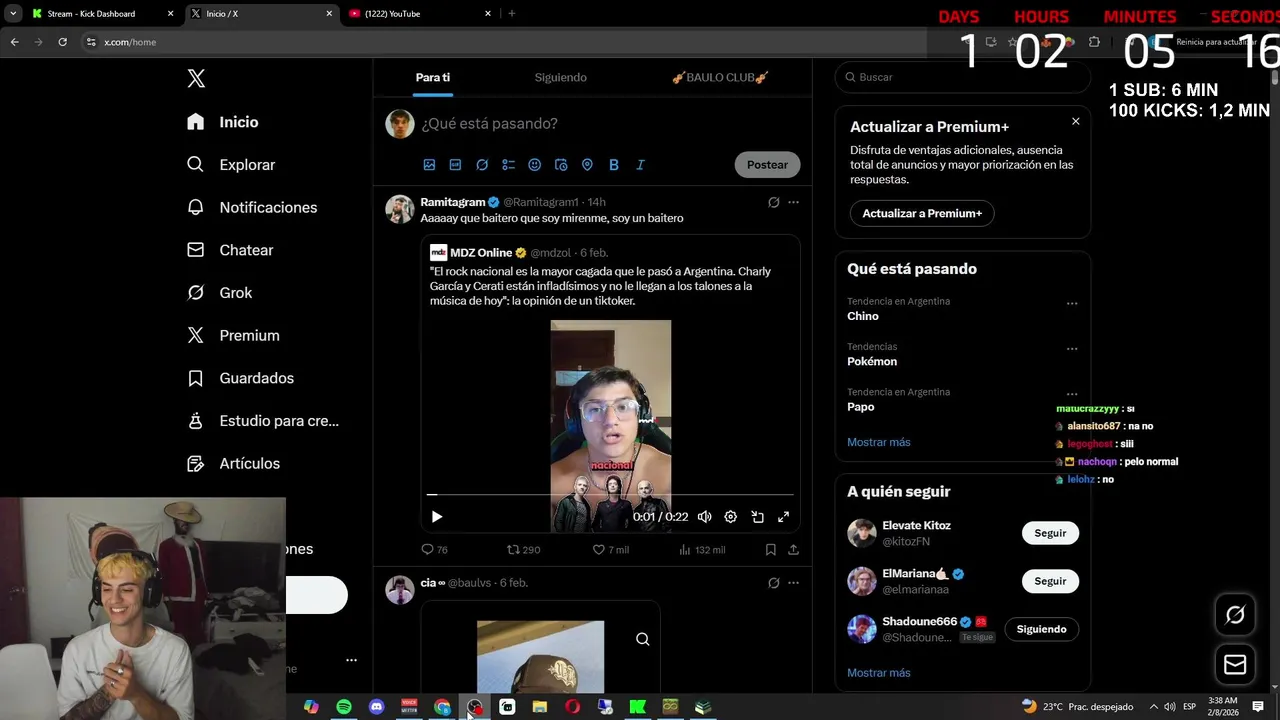Open Chatear in the sidebar
Screen dimensions: 1280x720
[x=230, y=250]
